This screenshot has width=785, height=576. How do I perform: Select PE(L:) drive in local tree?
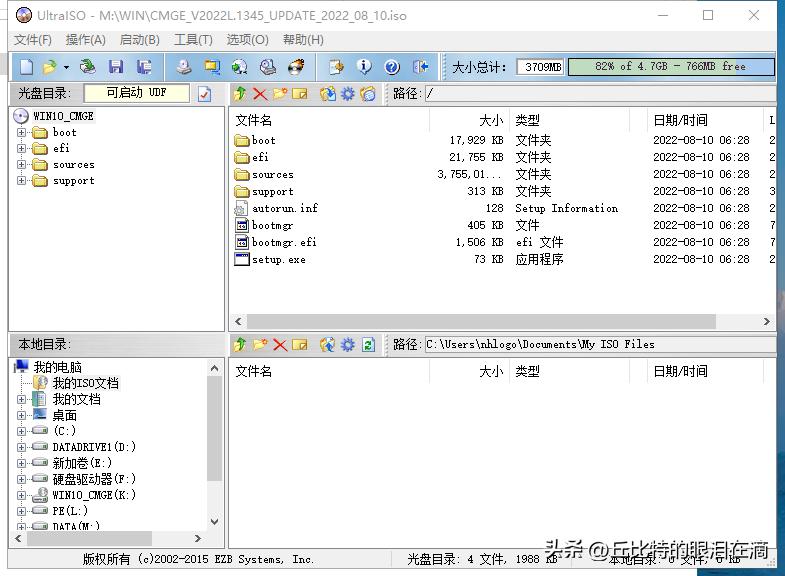[70, 511]
